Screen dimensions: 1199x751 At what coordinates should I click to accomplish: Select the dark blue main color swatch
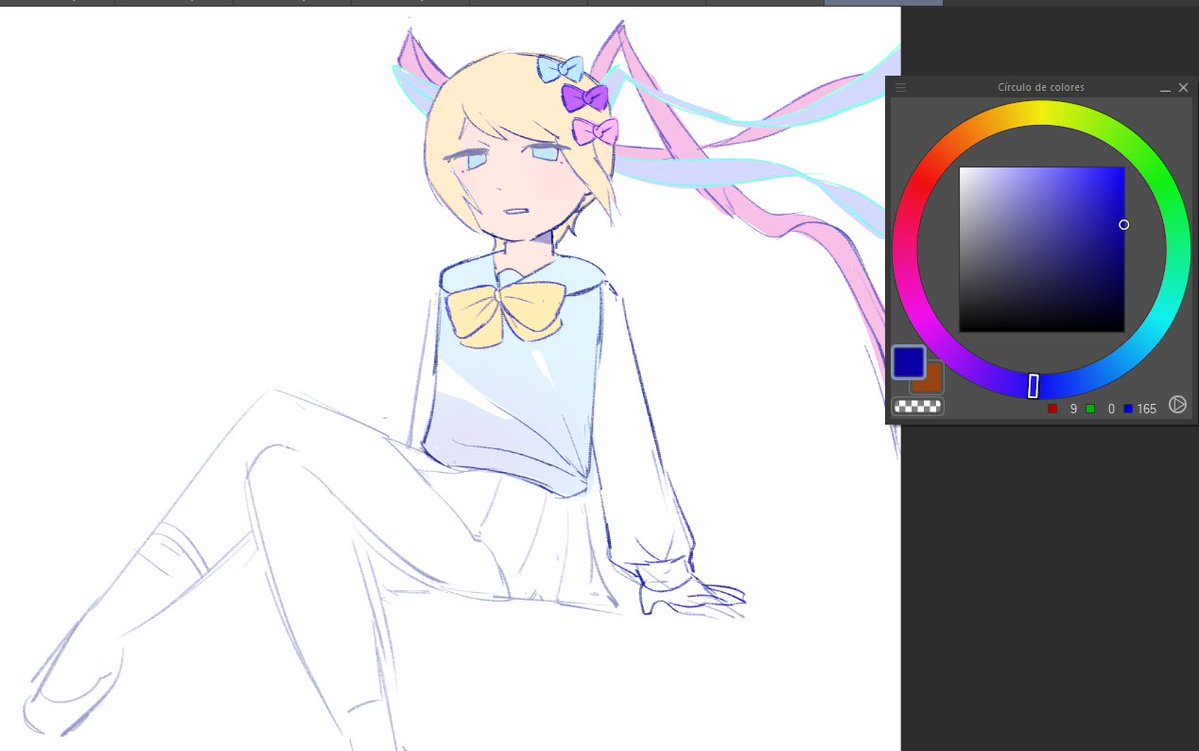click(x=908, y=362)
